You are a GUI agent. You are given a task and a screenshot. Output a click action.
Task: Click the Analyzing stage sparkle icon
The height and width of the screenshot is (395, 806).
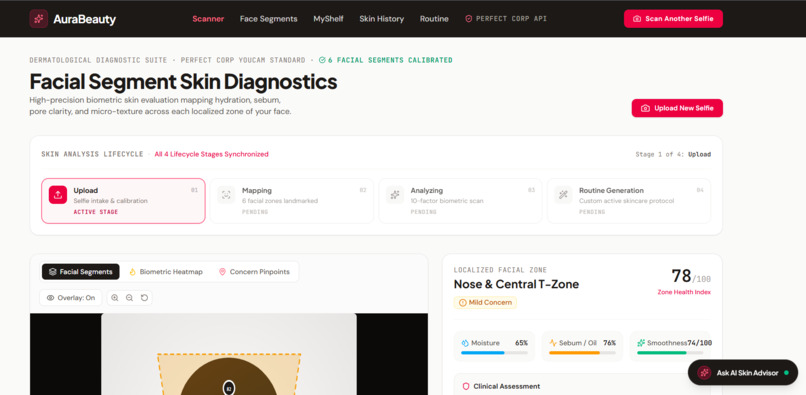click(395, 195)
